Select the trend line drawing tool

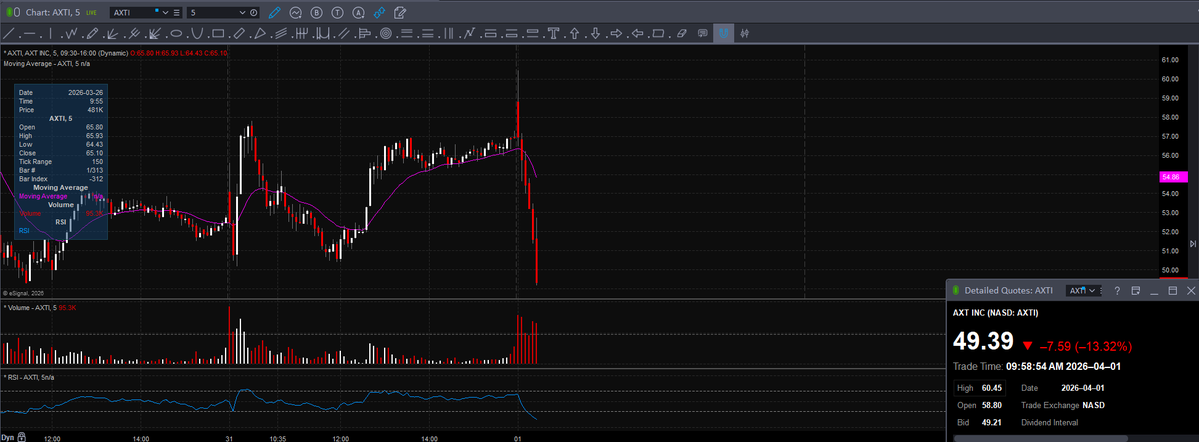tap(8, 34)
